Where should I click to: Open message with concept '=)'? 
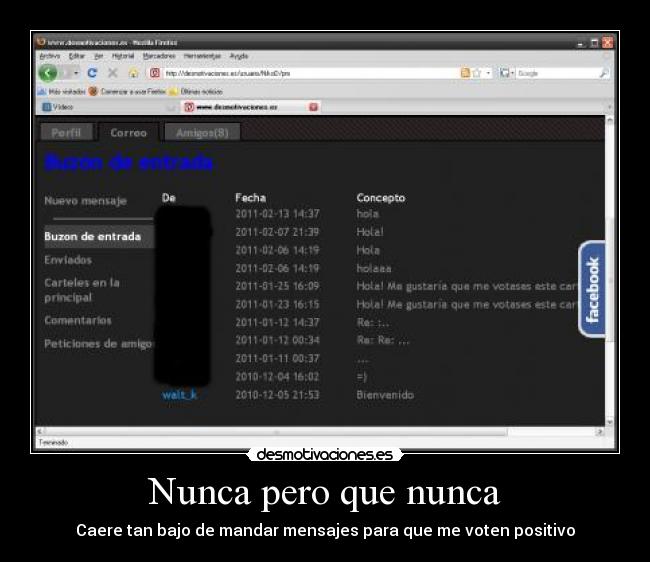click(361, 377)
